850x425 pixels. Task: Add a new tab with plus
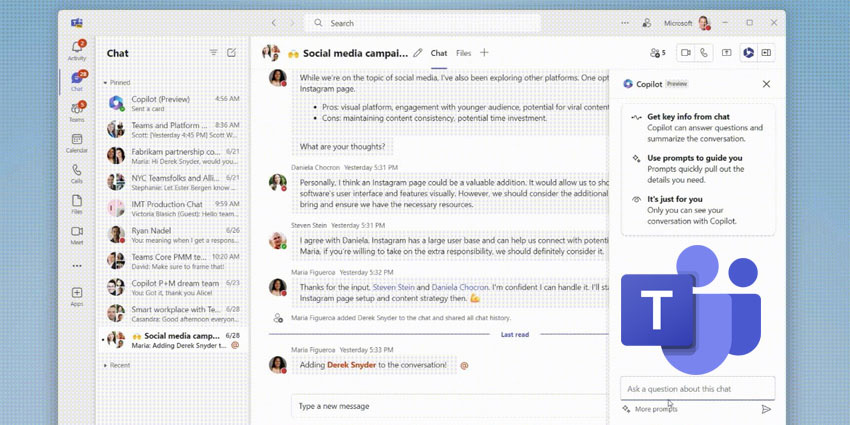(x=485, y=53)
